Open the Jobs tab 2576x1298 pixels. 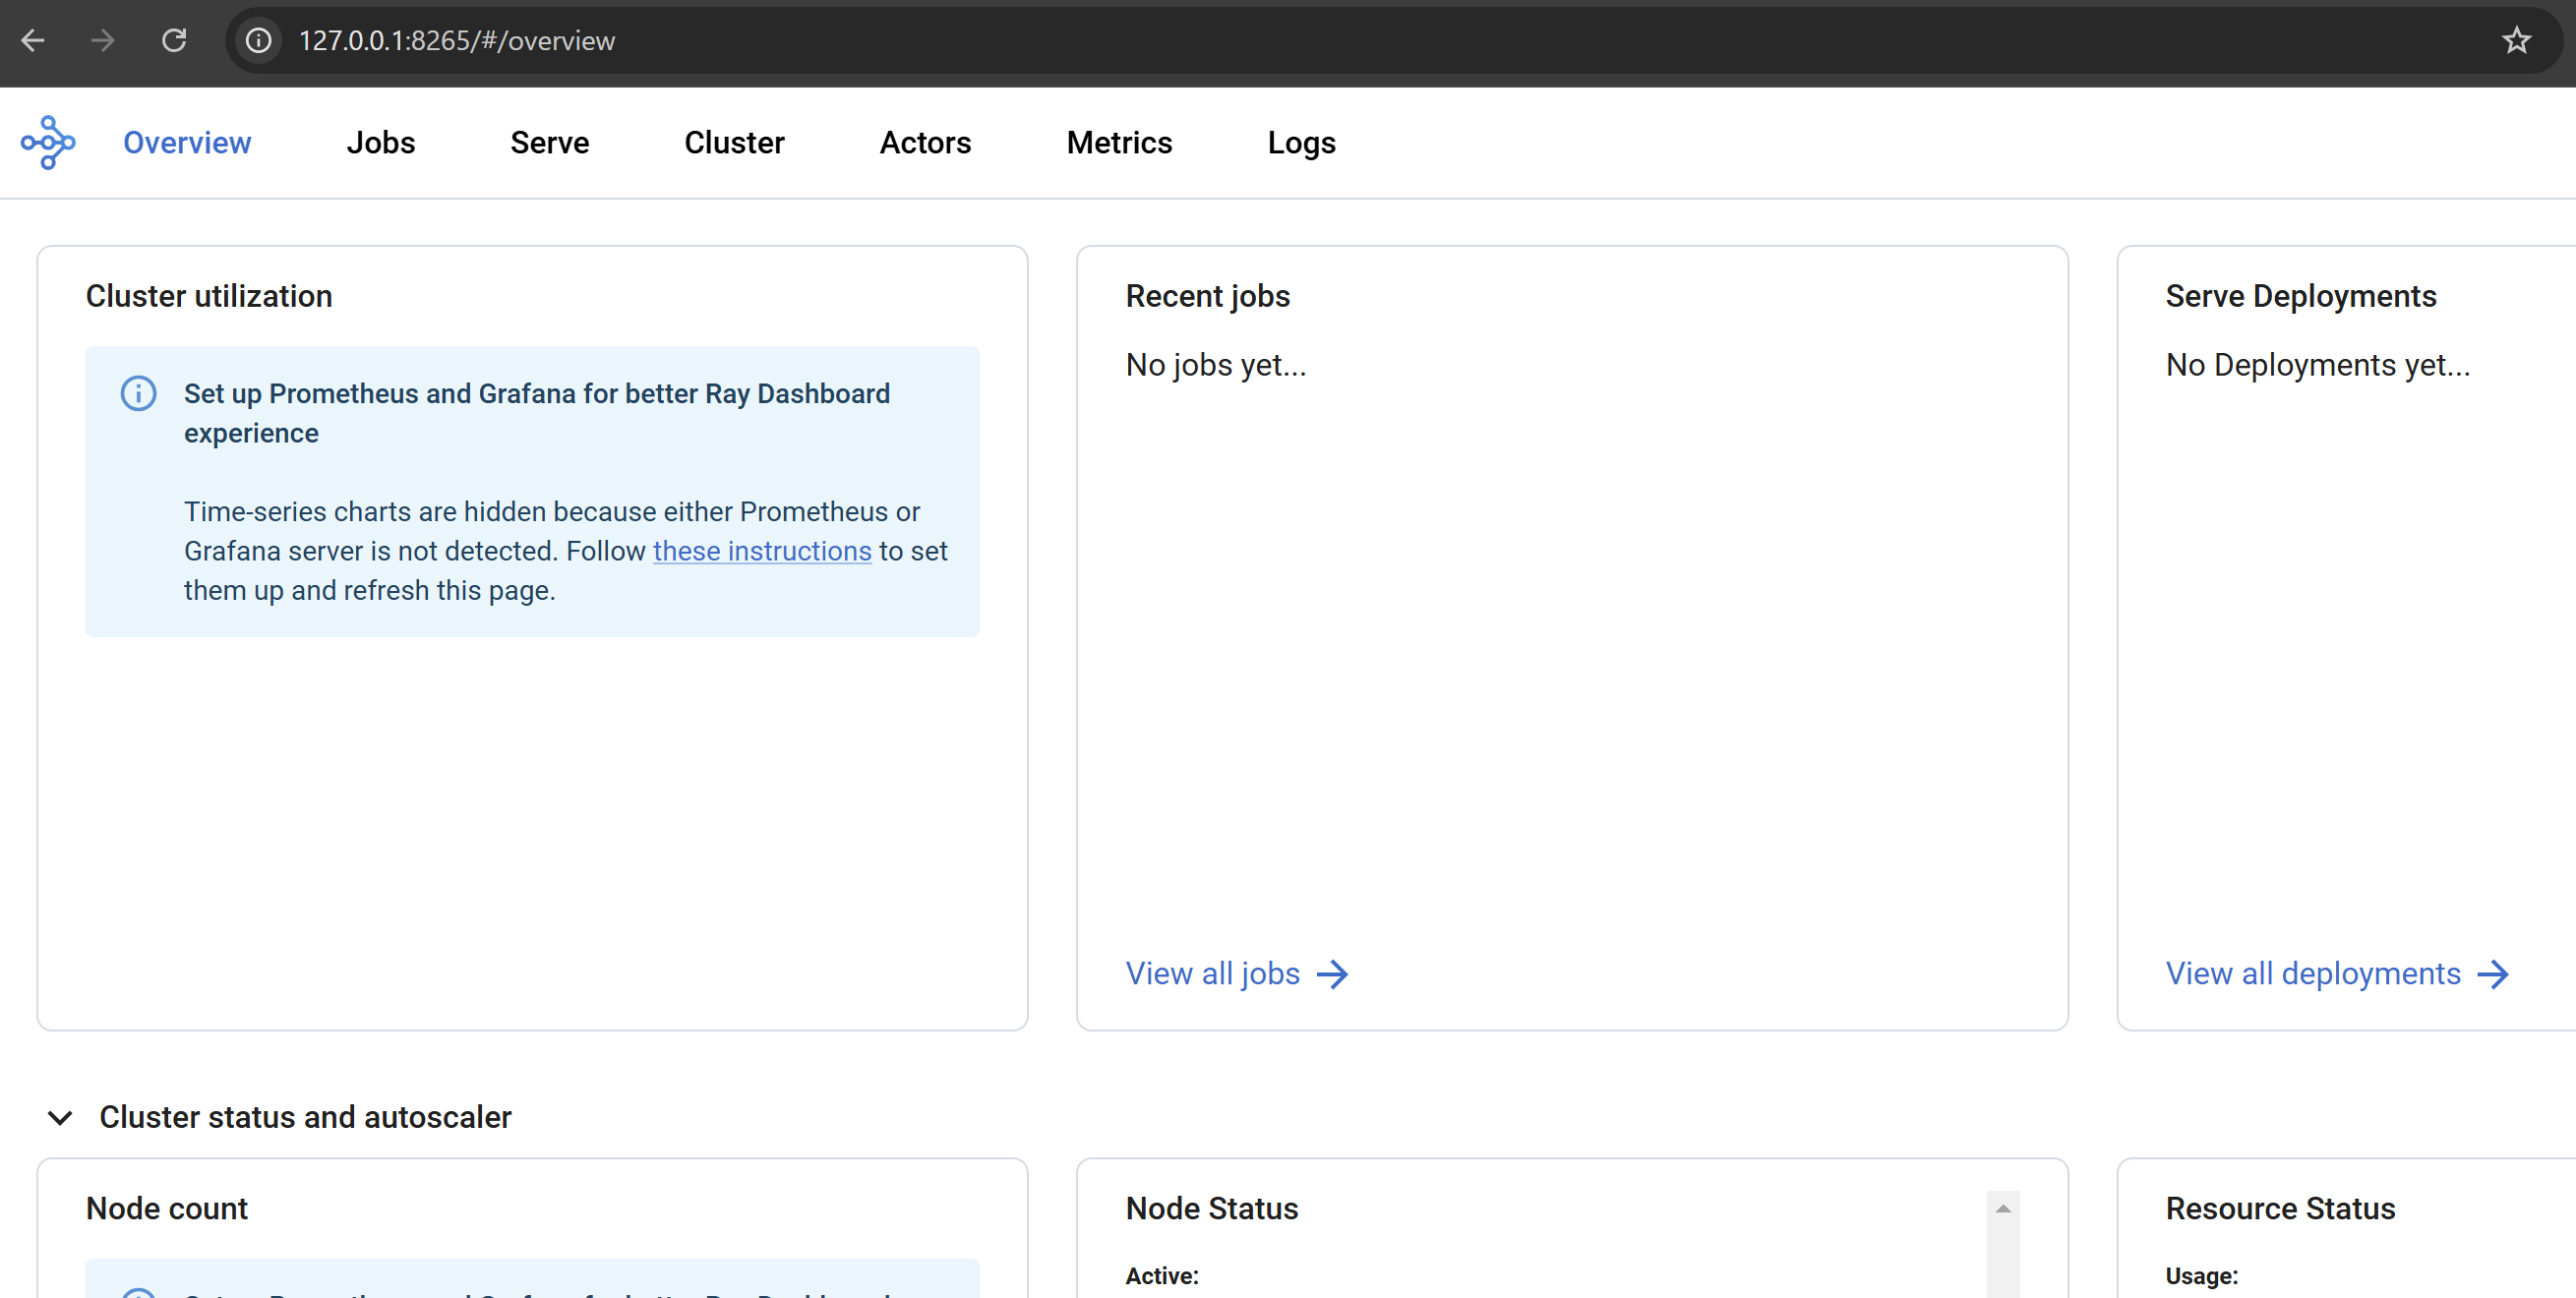380,143
